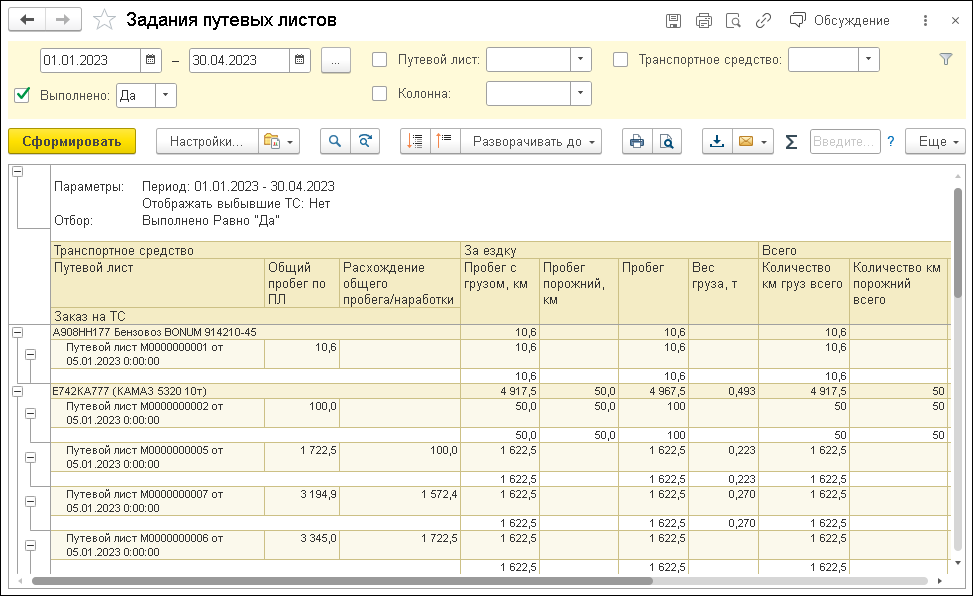Print the report using toolbar printer icon
The width and height of the screenshot is (973, 596).
(x=637, y=142)
